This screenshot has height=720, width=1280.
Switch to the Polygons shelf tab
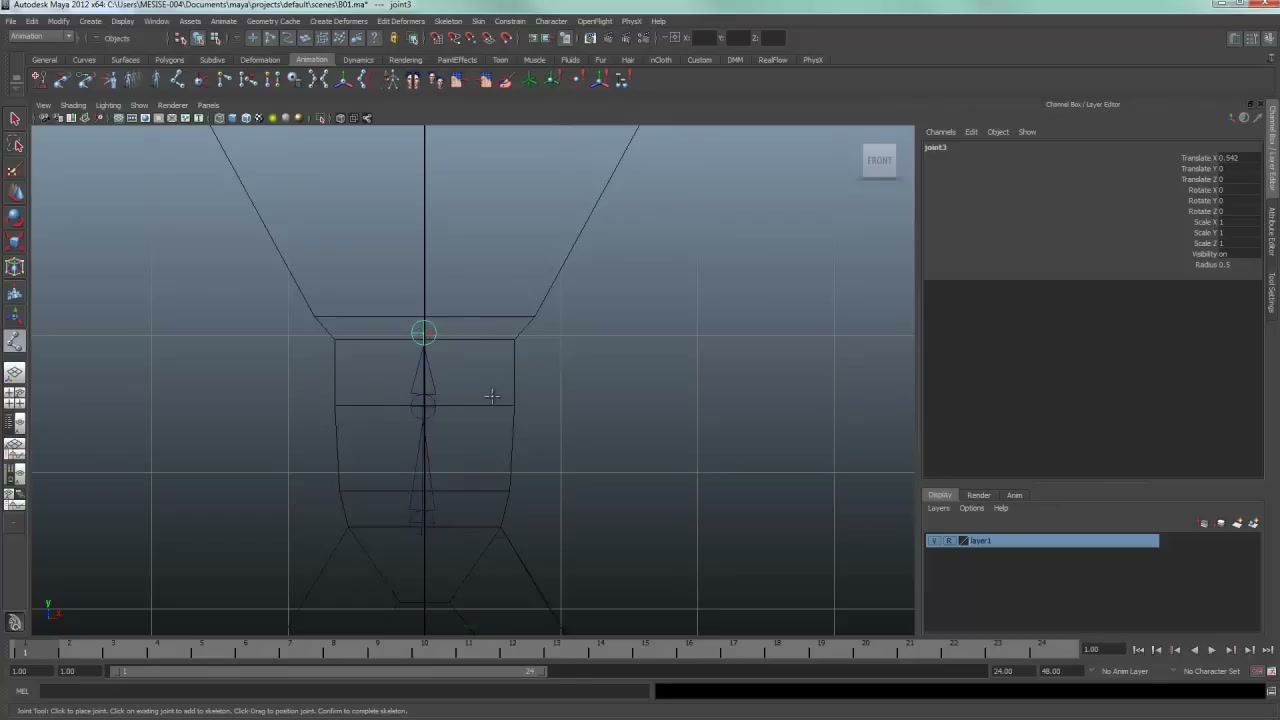click(169, 60)
